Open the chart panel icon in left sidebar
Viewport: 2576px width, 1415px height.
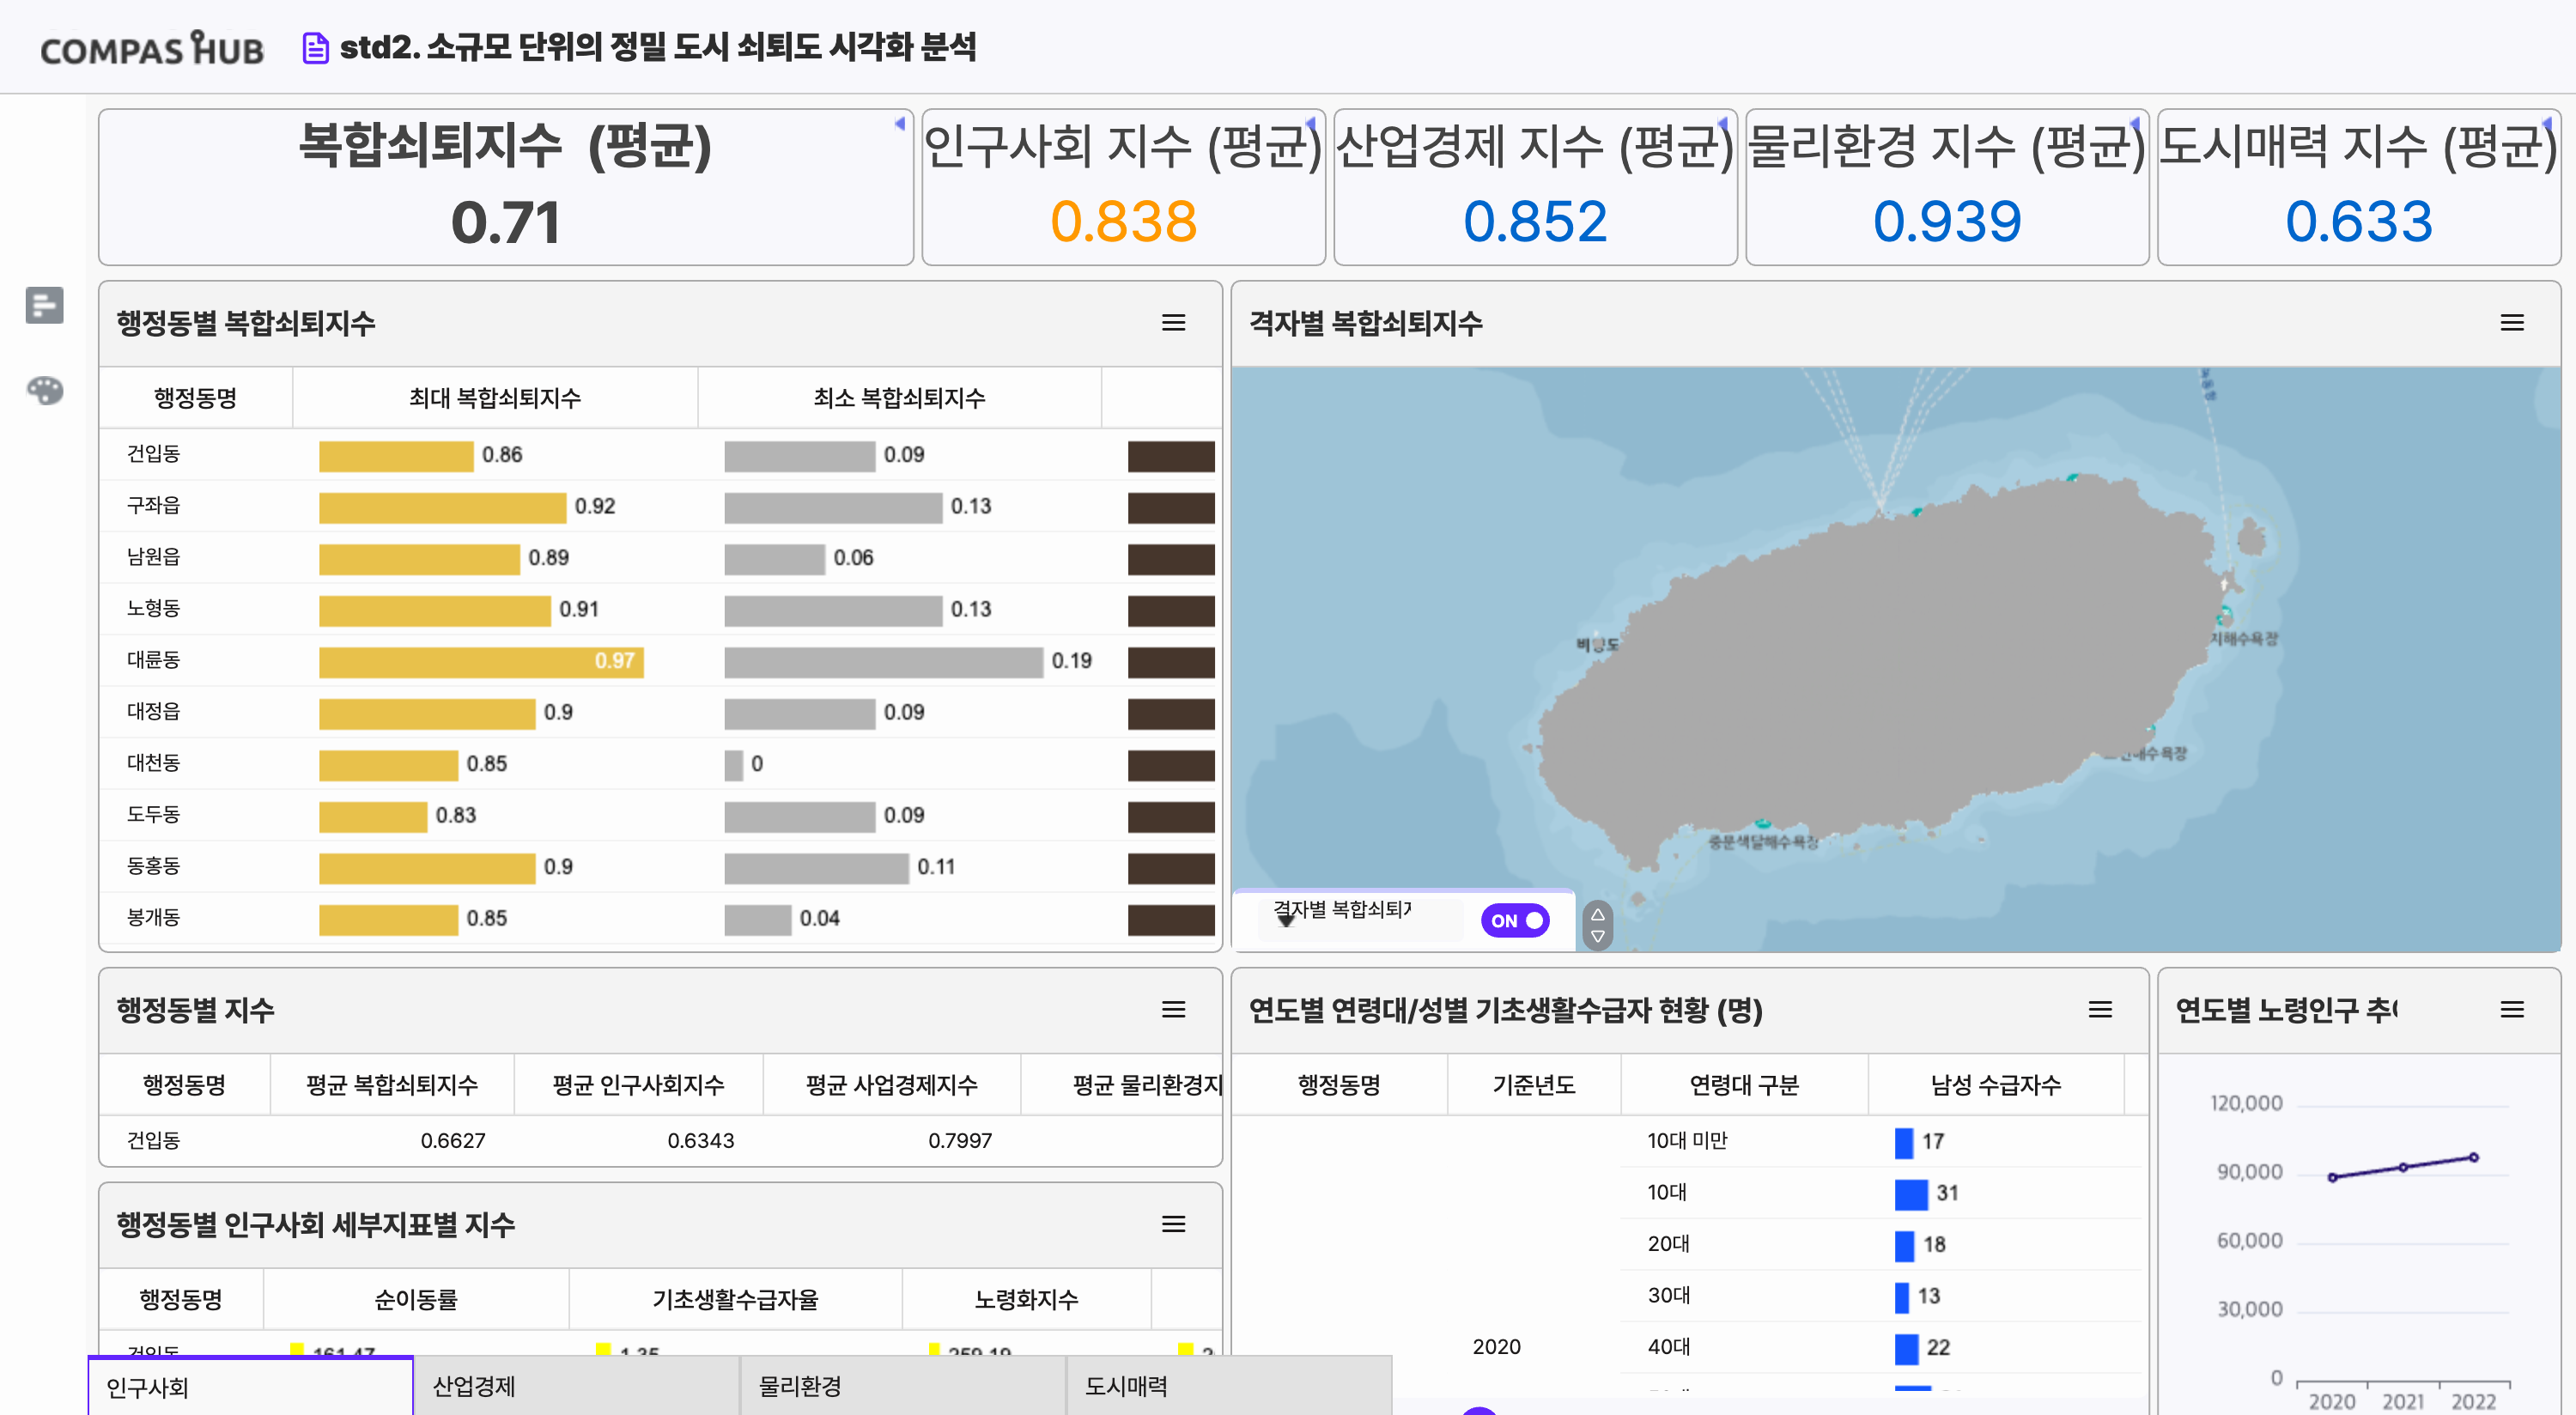coord(44,305)
